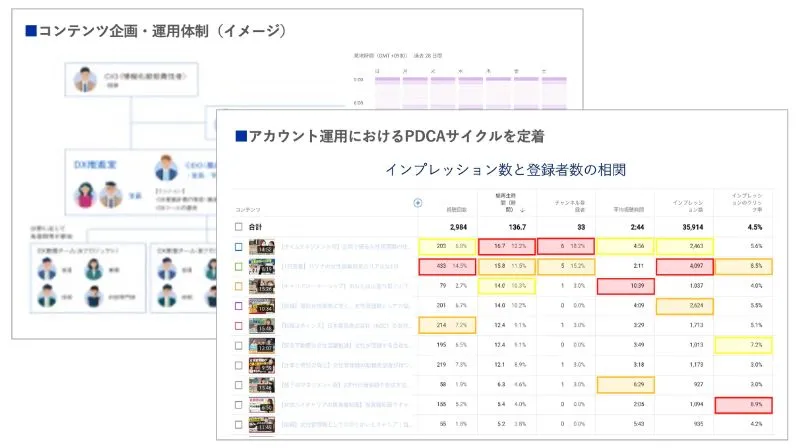Click the total average duration 2:44

click(x=637, y=227)
